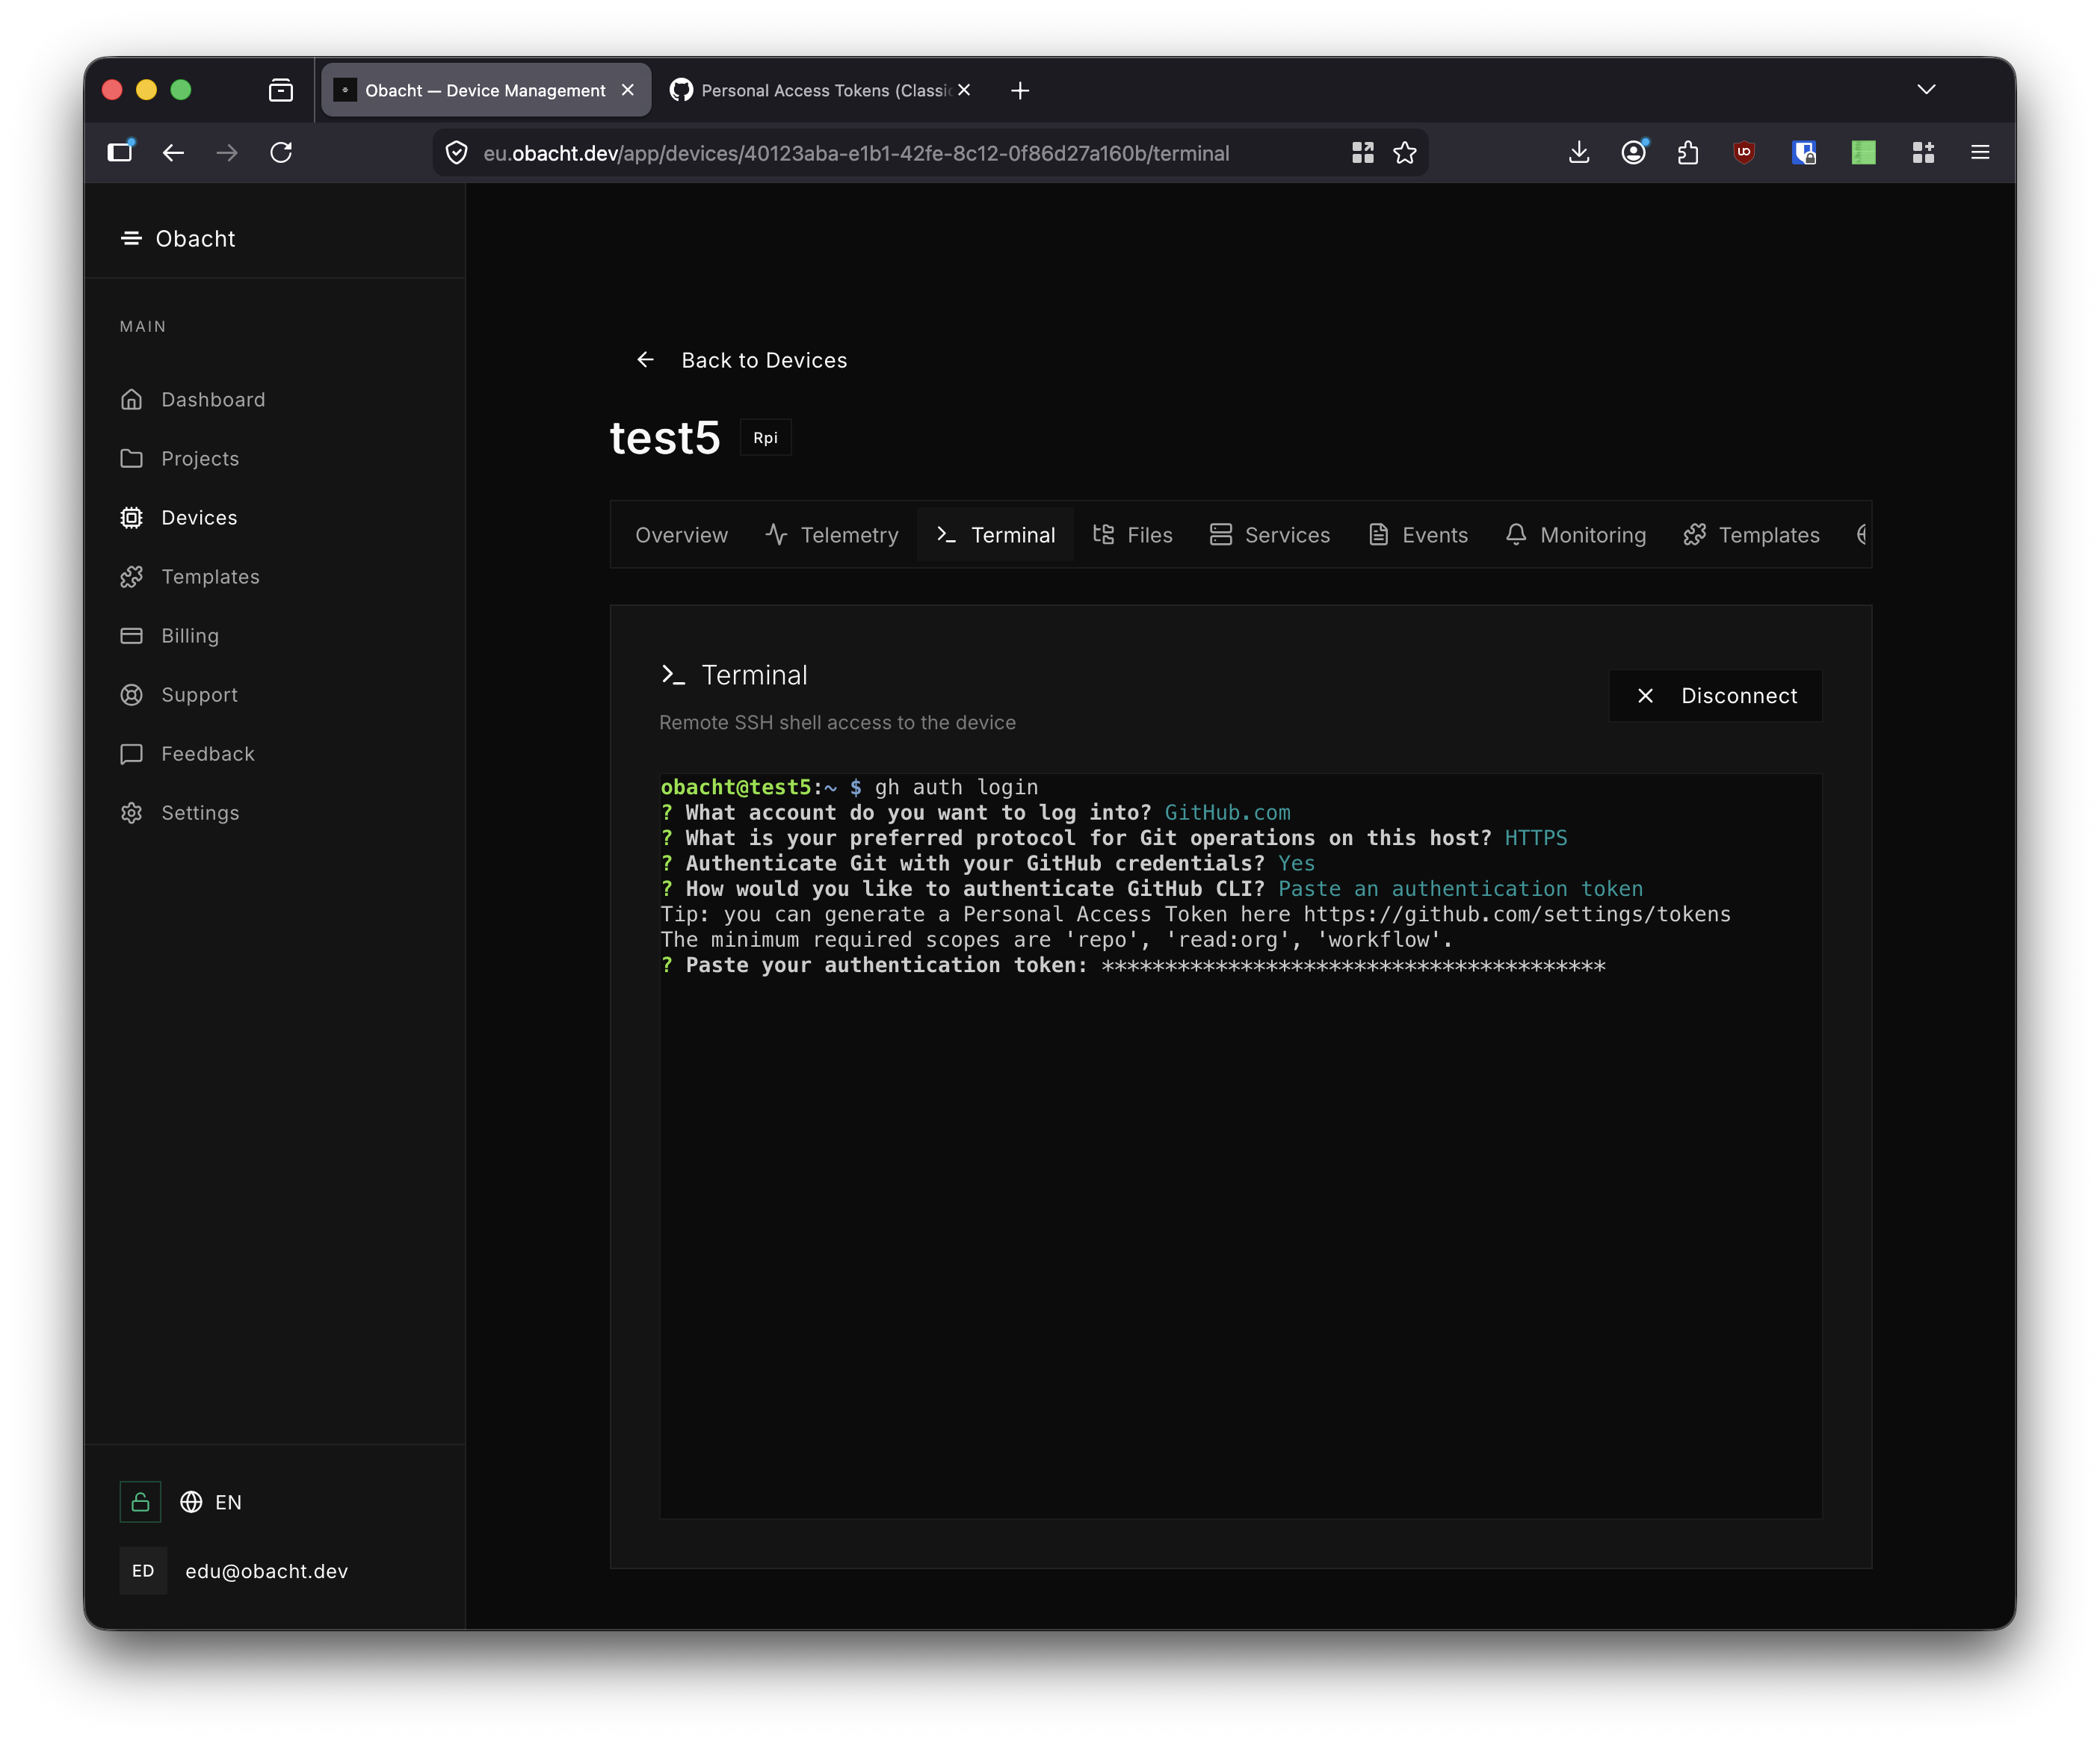Open the browser downloads panel
2100x1741 pixels.
click(x=1579, y=152)
